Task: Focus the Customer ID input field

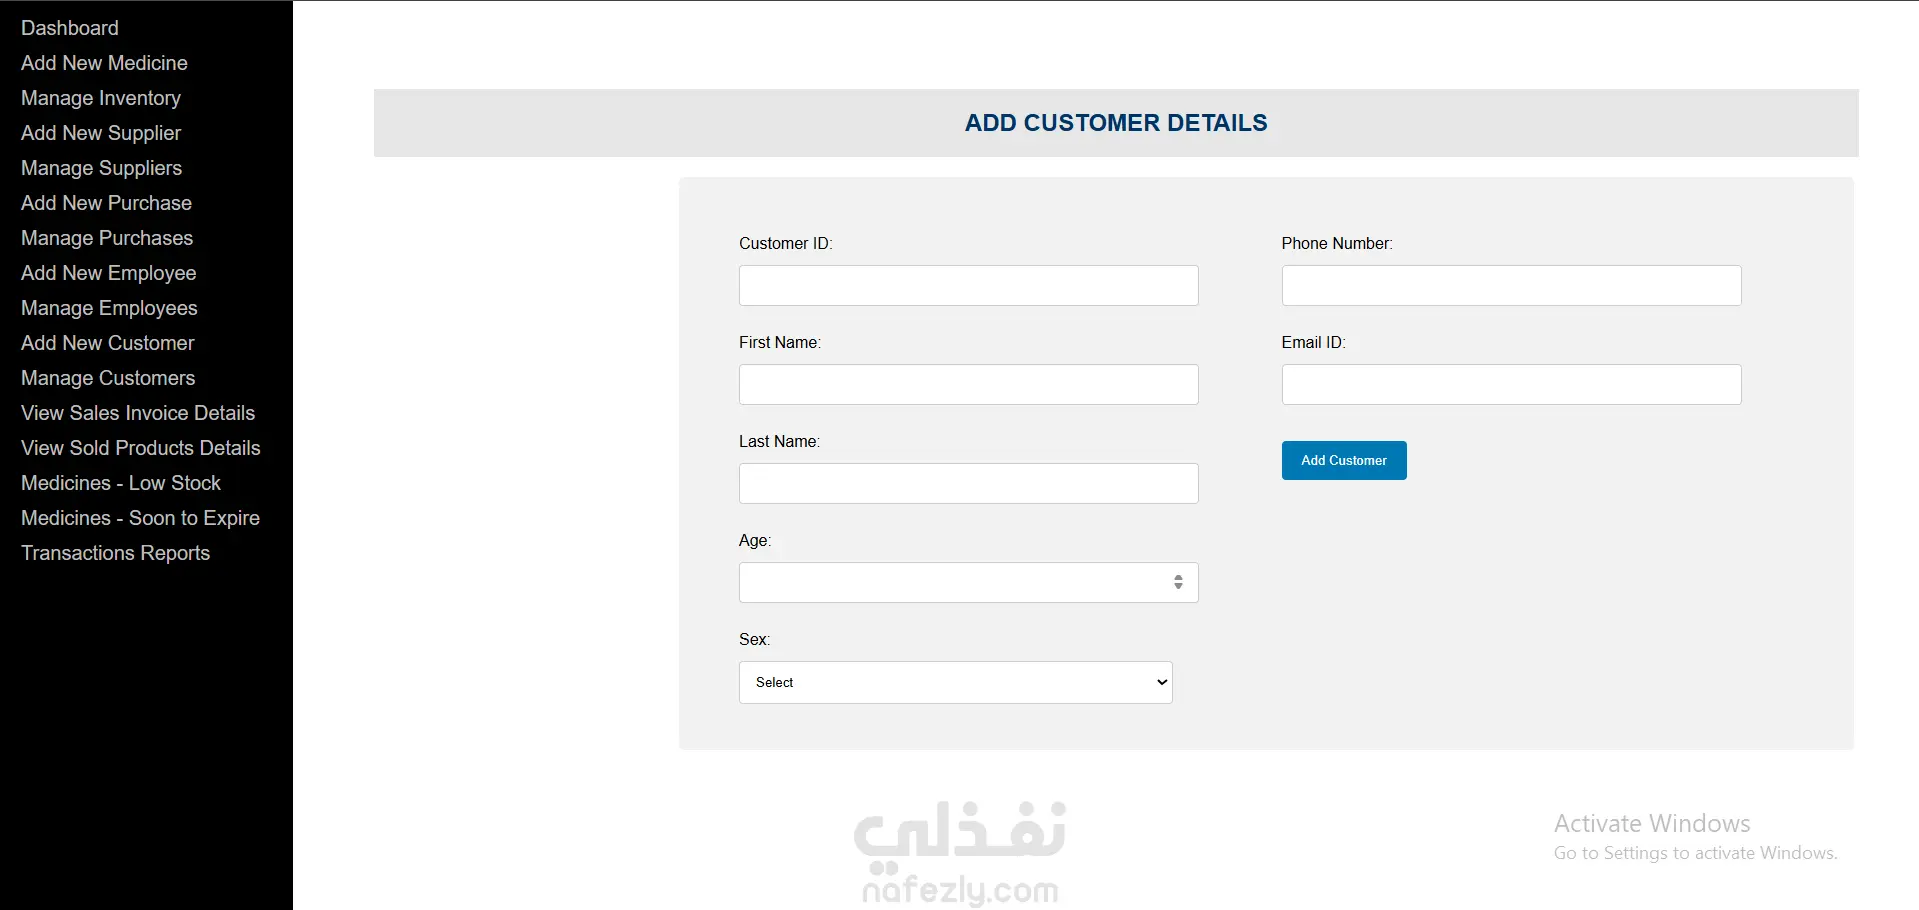Action: (969, 285)
